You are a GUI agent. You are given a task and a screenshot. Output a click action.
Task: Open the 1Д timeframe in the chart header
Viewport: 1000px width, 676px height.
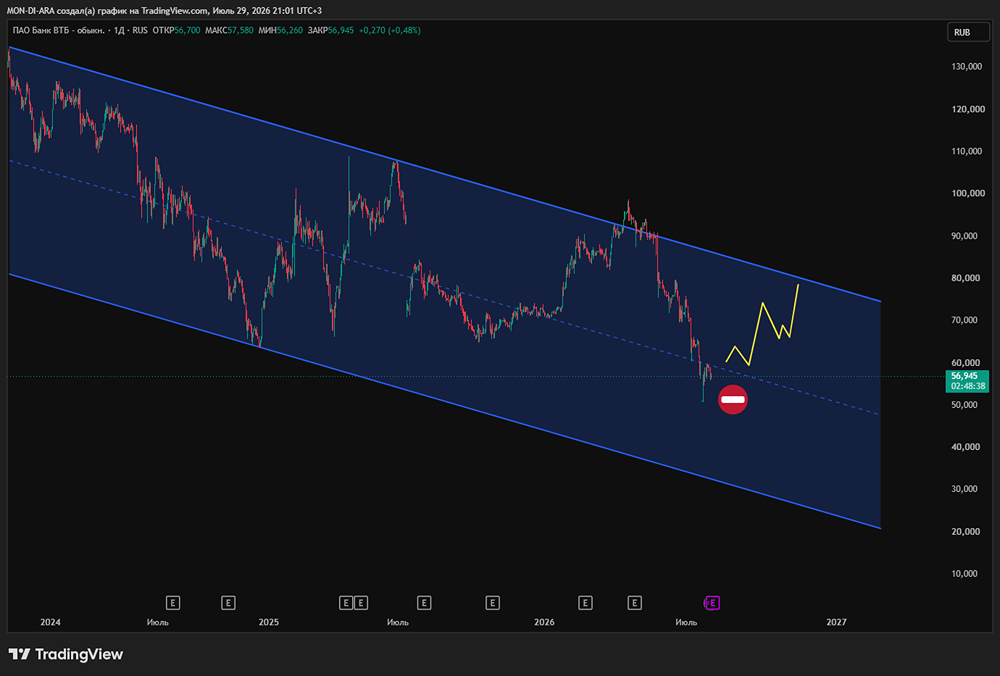click(119, 30)
